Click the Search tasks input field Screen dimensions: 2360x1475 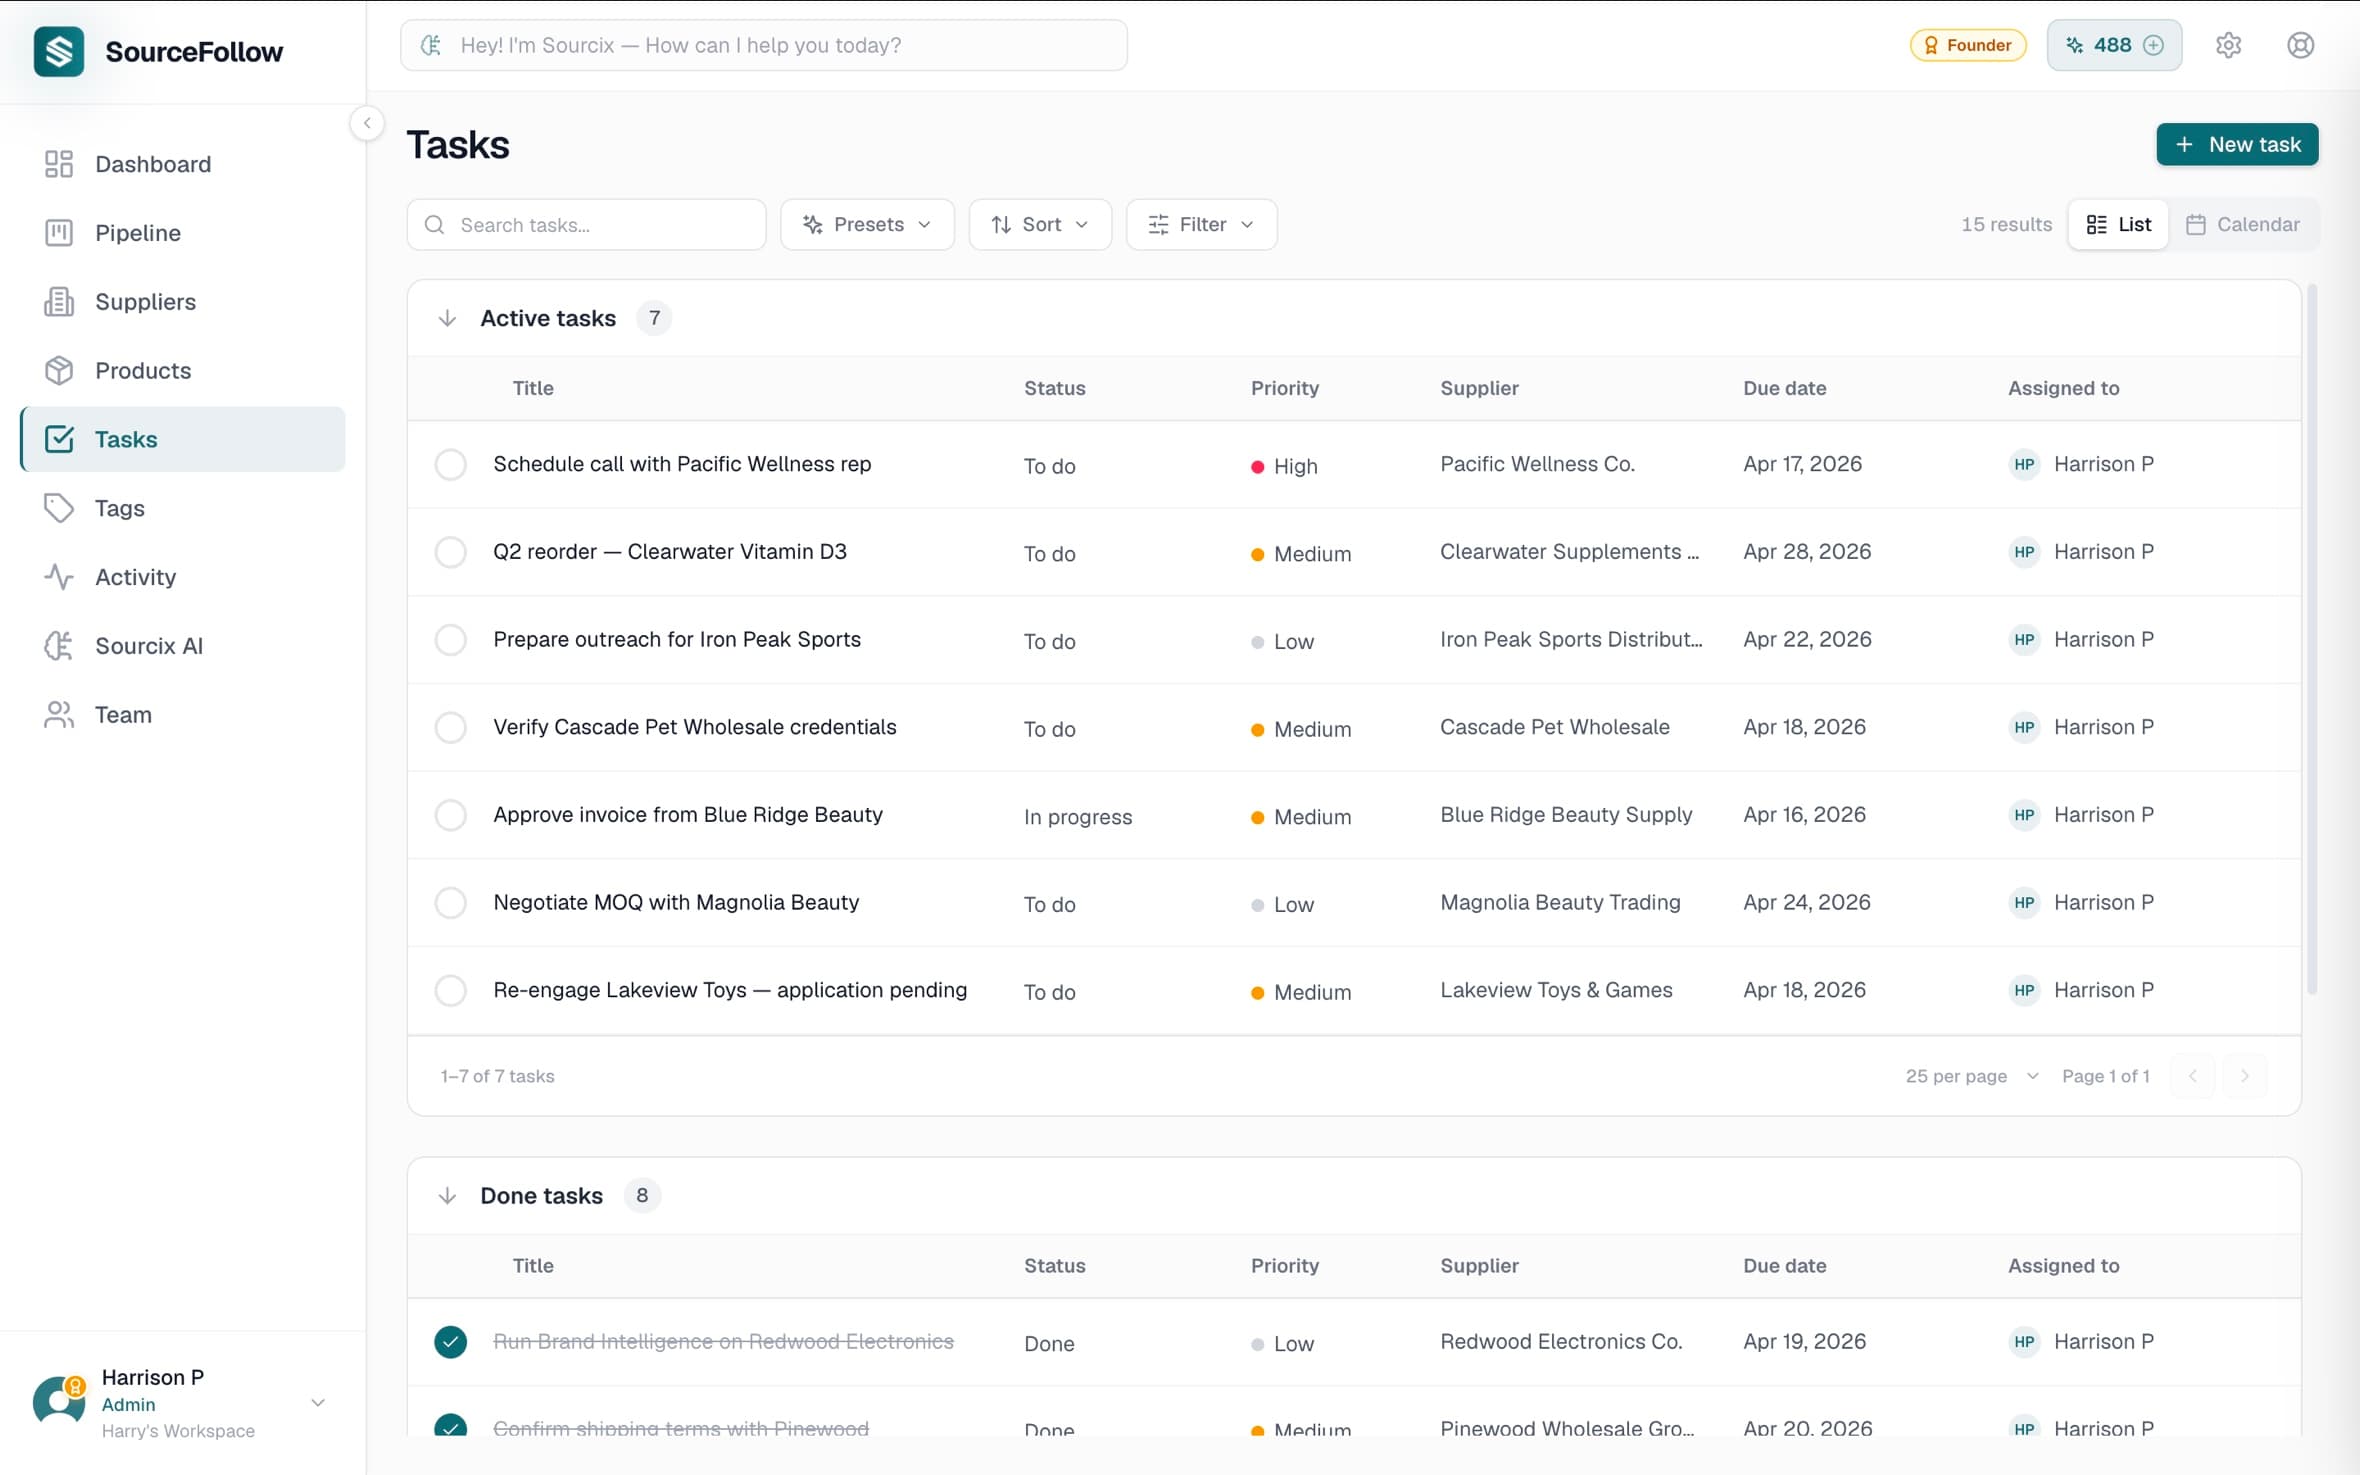click(x=586, y=224)
